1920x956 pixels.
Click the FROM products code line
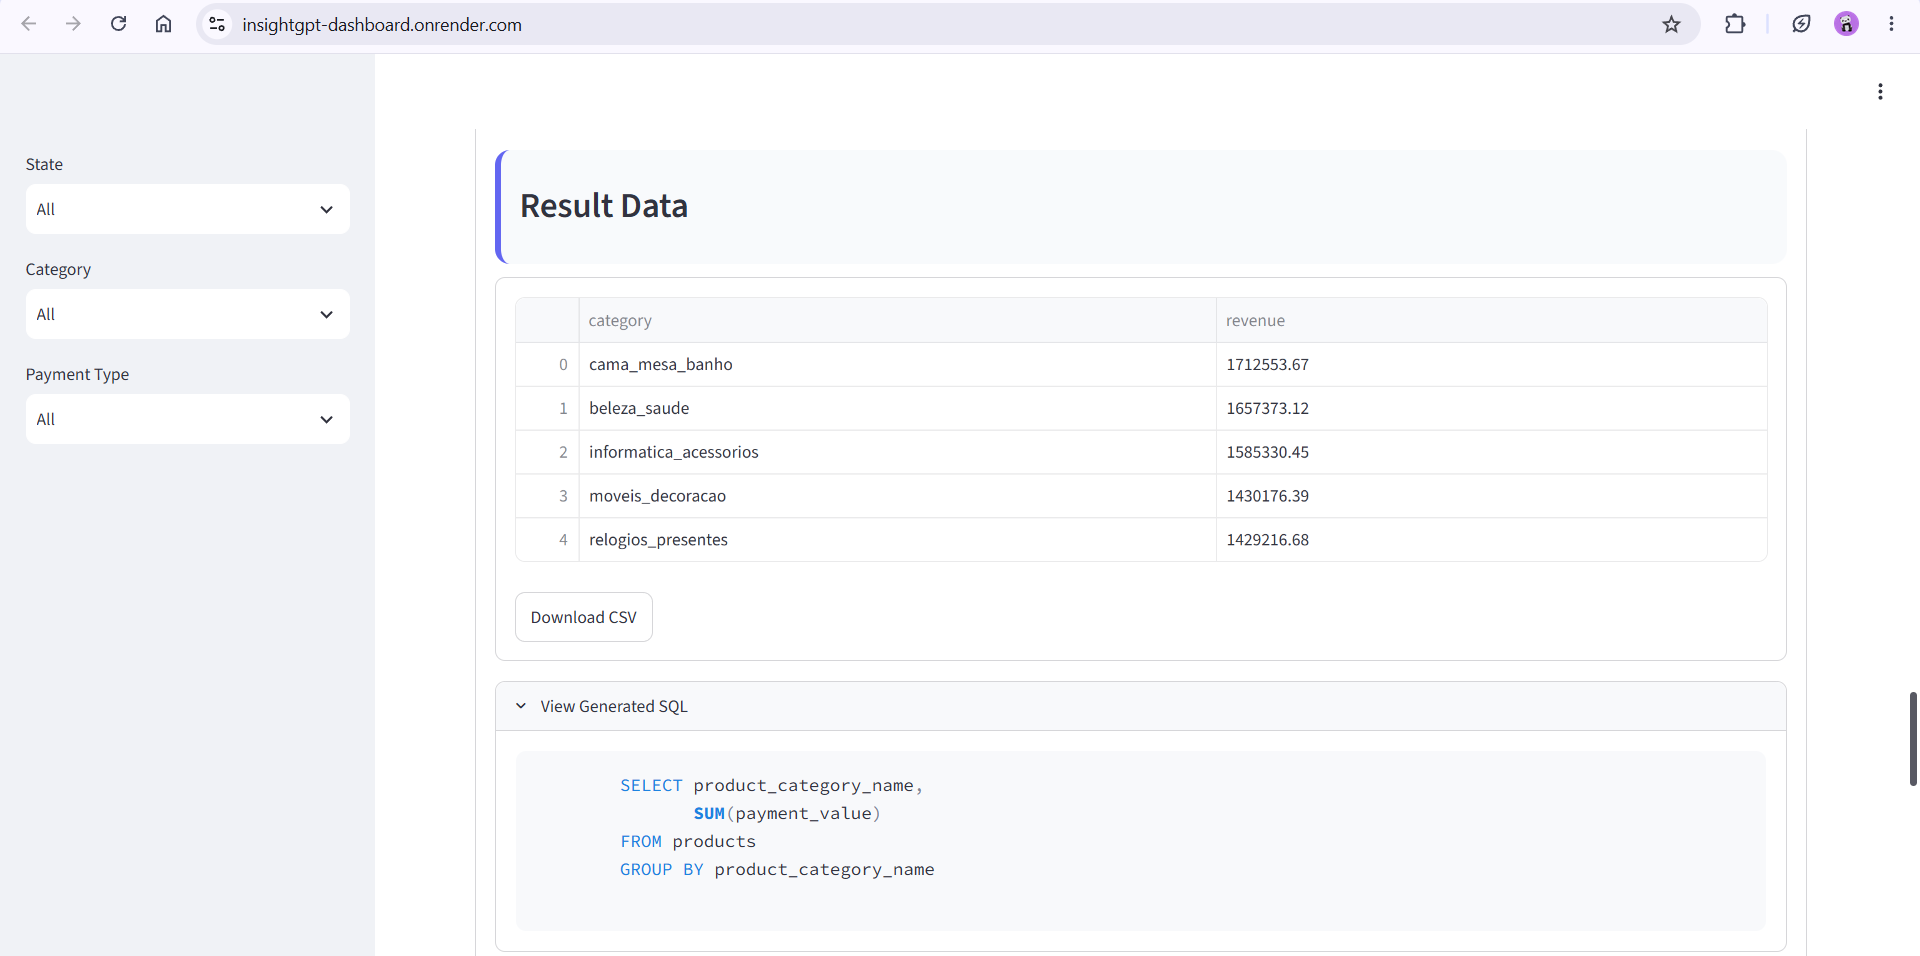688,842
